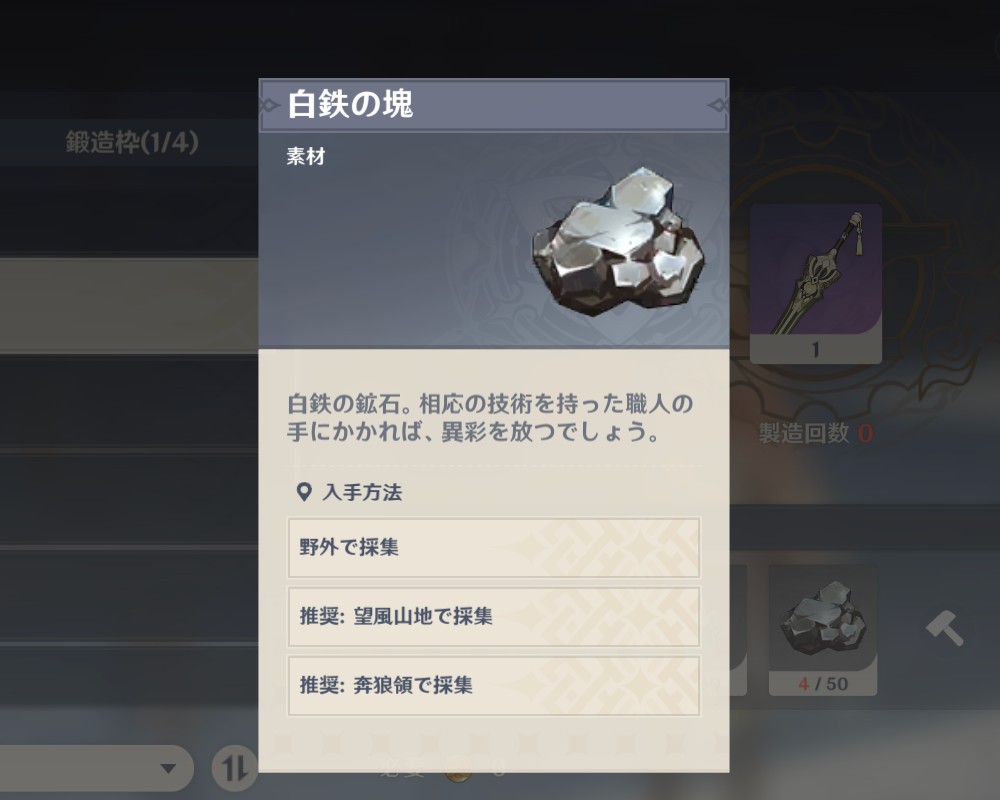Click the 入手方法 section heading
The height and width of the screenshot is (800, 1000).
pos(362,493)
